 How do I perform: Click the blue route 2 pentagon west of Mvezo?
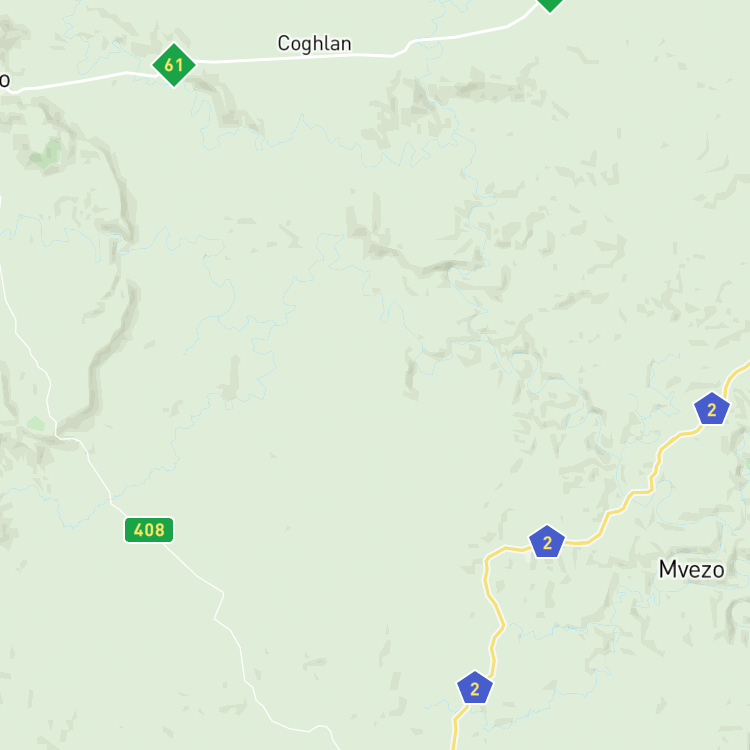547,541
